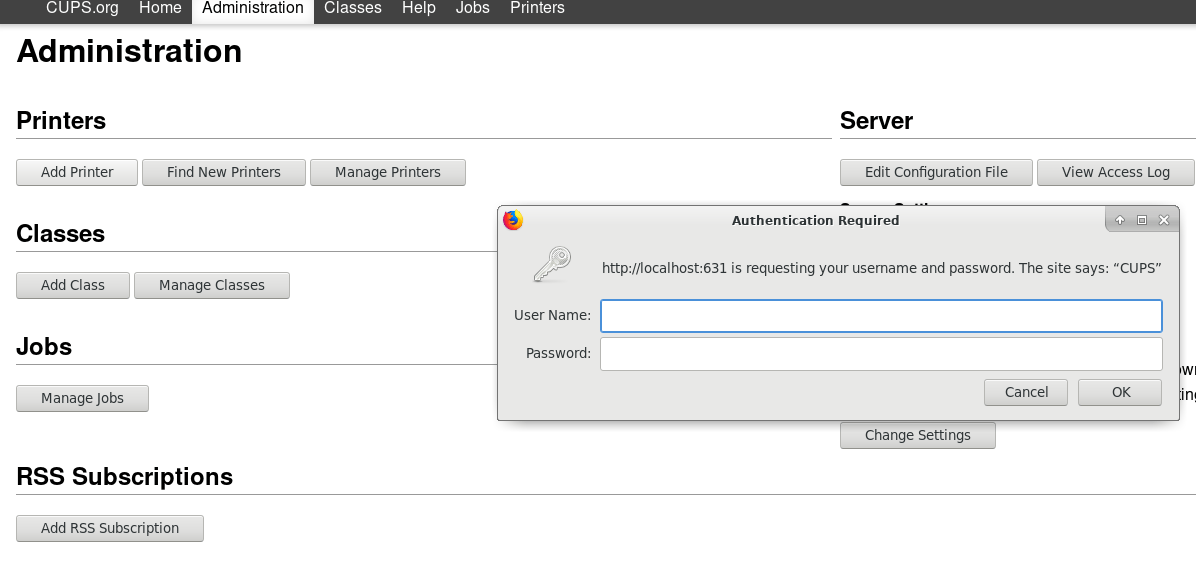Open the CUPS.org link in navigation bar

coord(82,8)
